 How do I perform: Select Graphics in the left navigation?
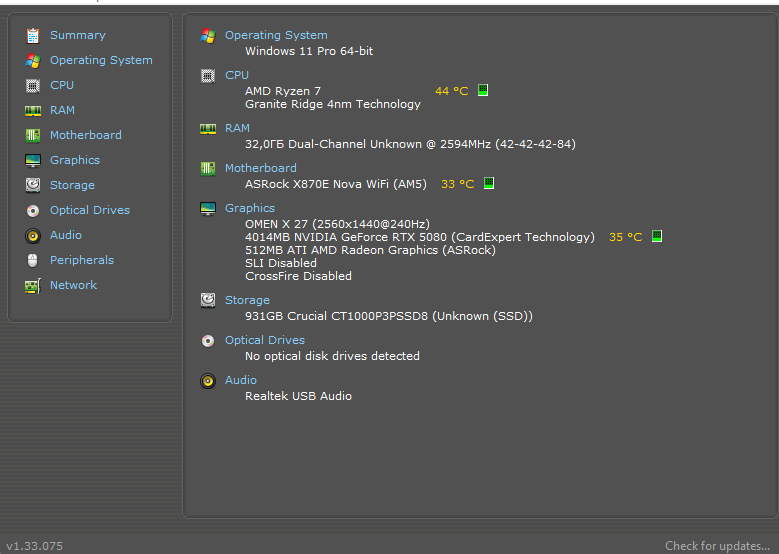coord(75,160)
